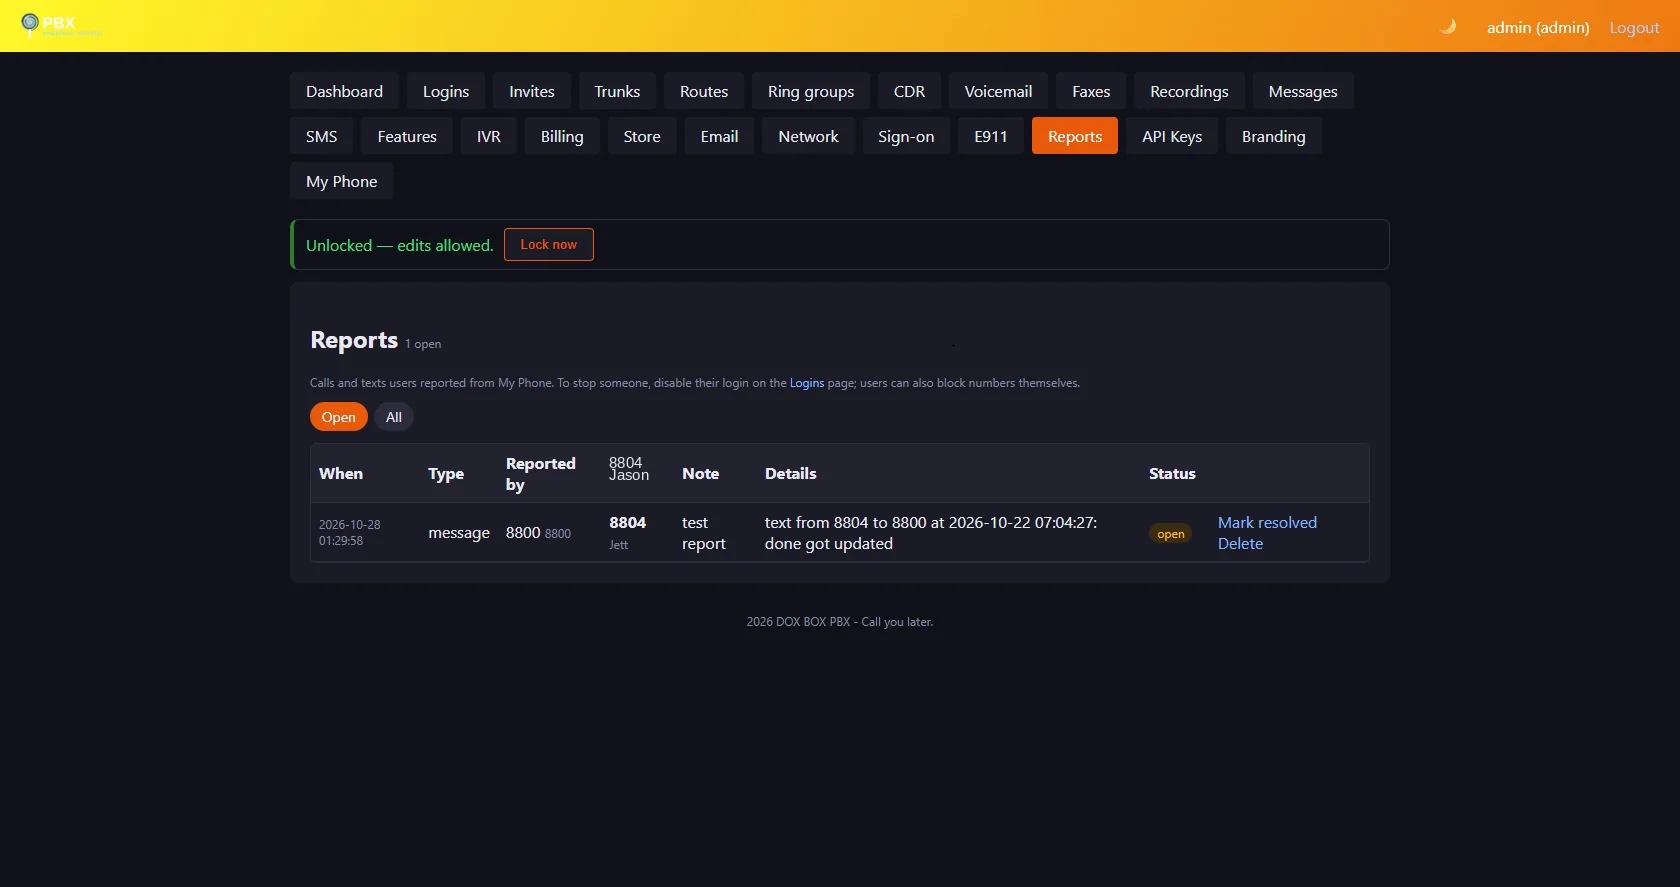Click the Status column header

coord(1172,474)
